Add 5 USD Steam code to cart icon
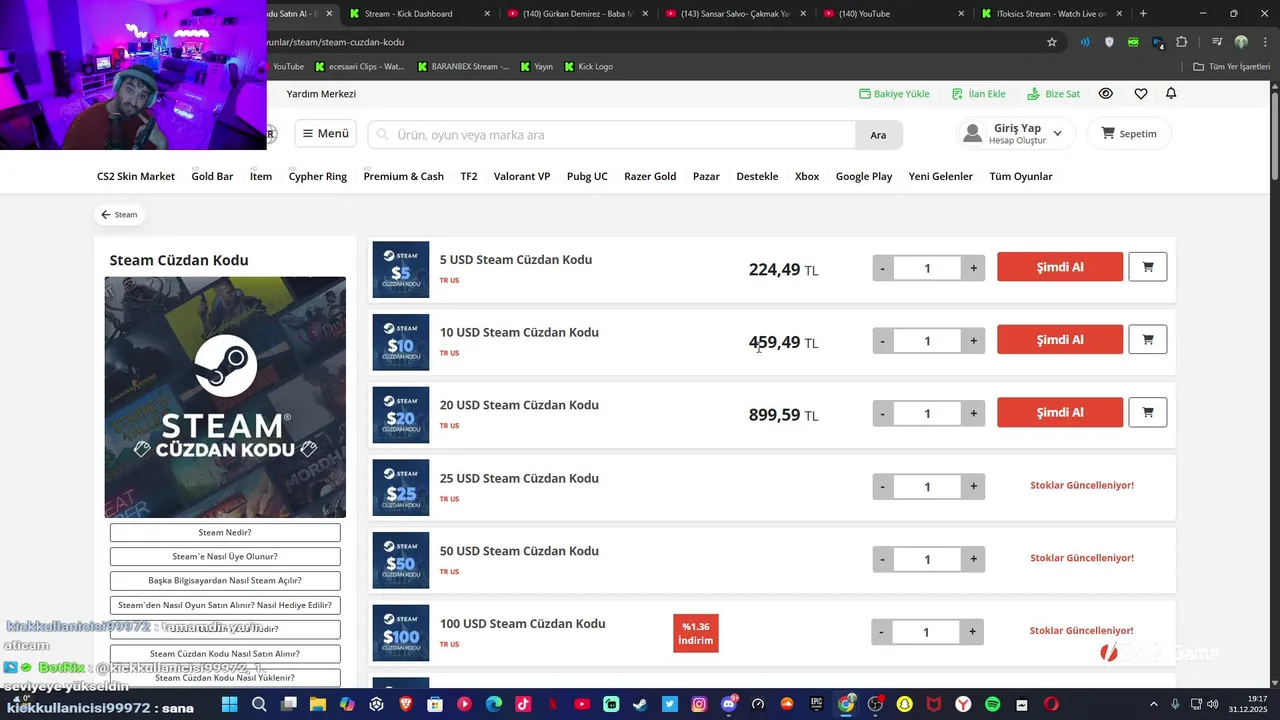 [x=1148, y=267]
